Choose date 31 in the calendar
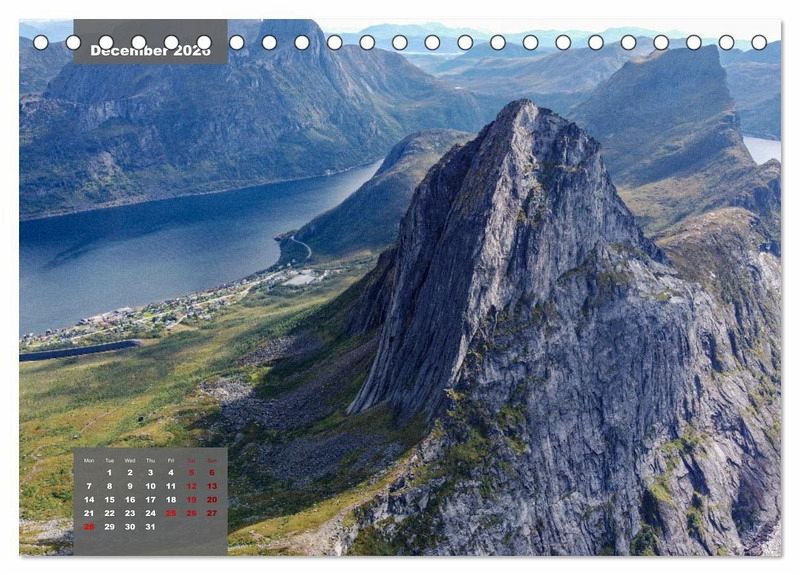800x575 pixels. [150, 527]
